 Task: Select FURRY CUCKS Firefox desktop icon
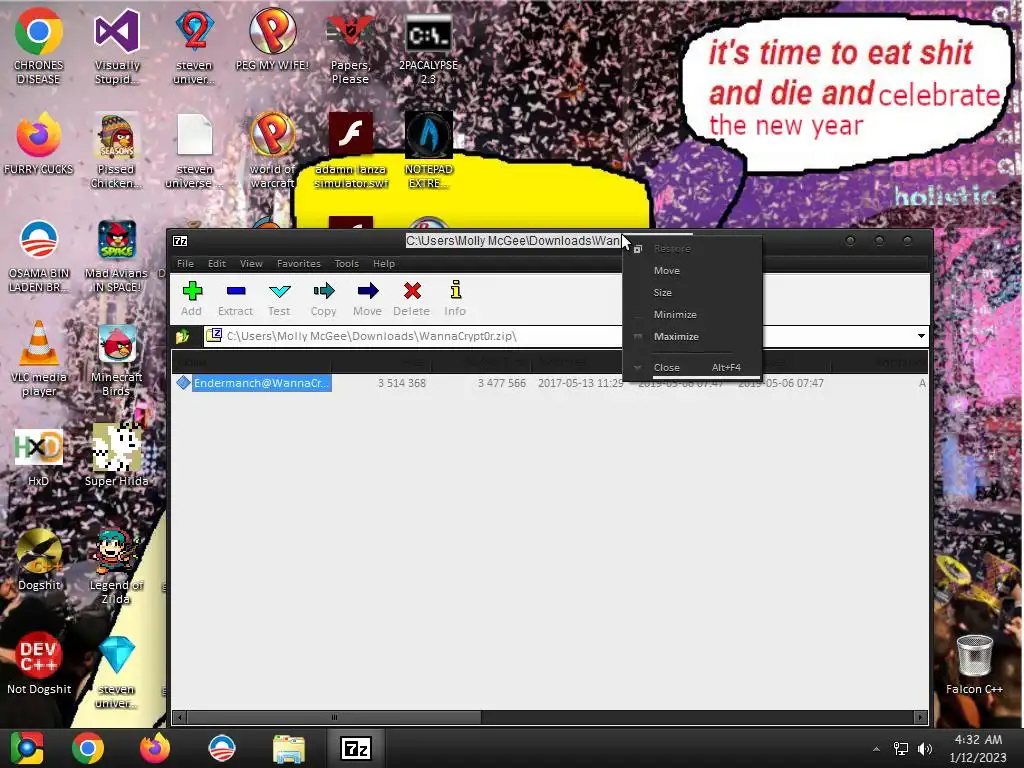point(39,144)
